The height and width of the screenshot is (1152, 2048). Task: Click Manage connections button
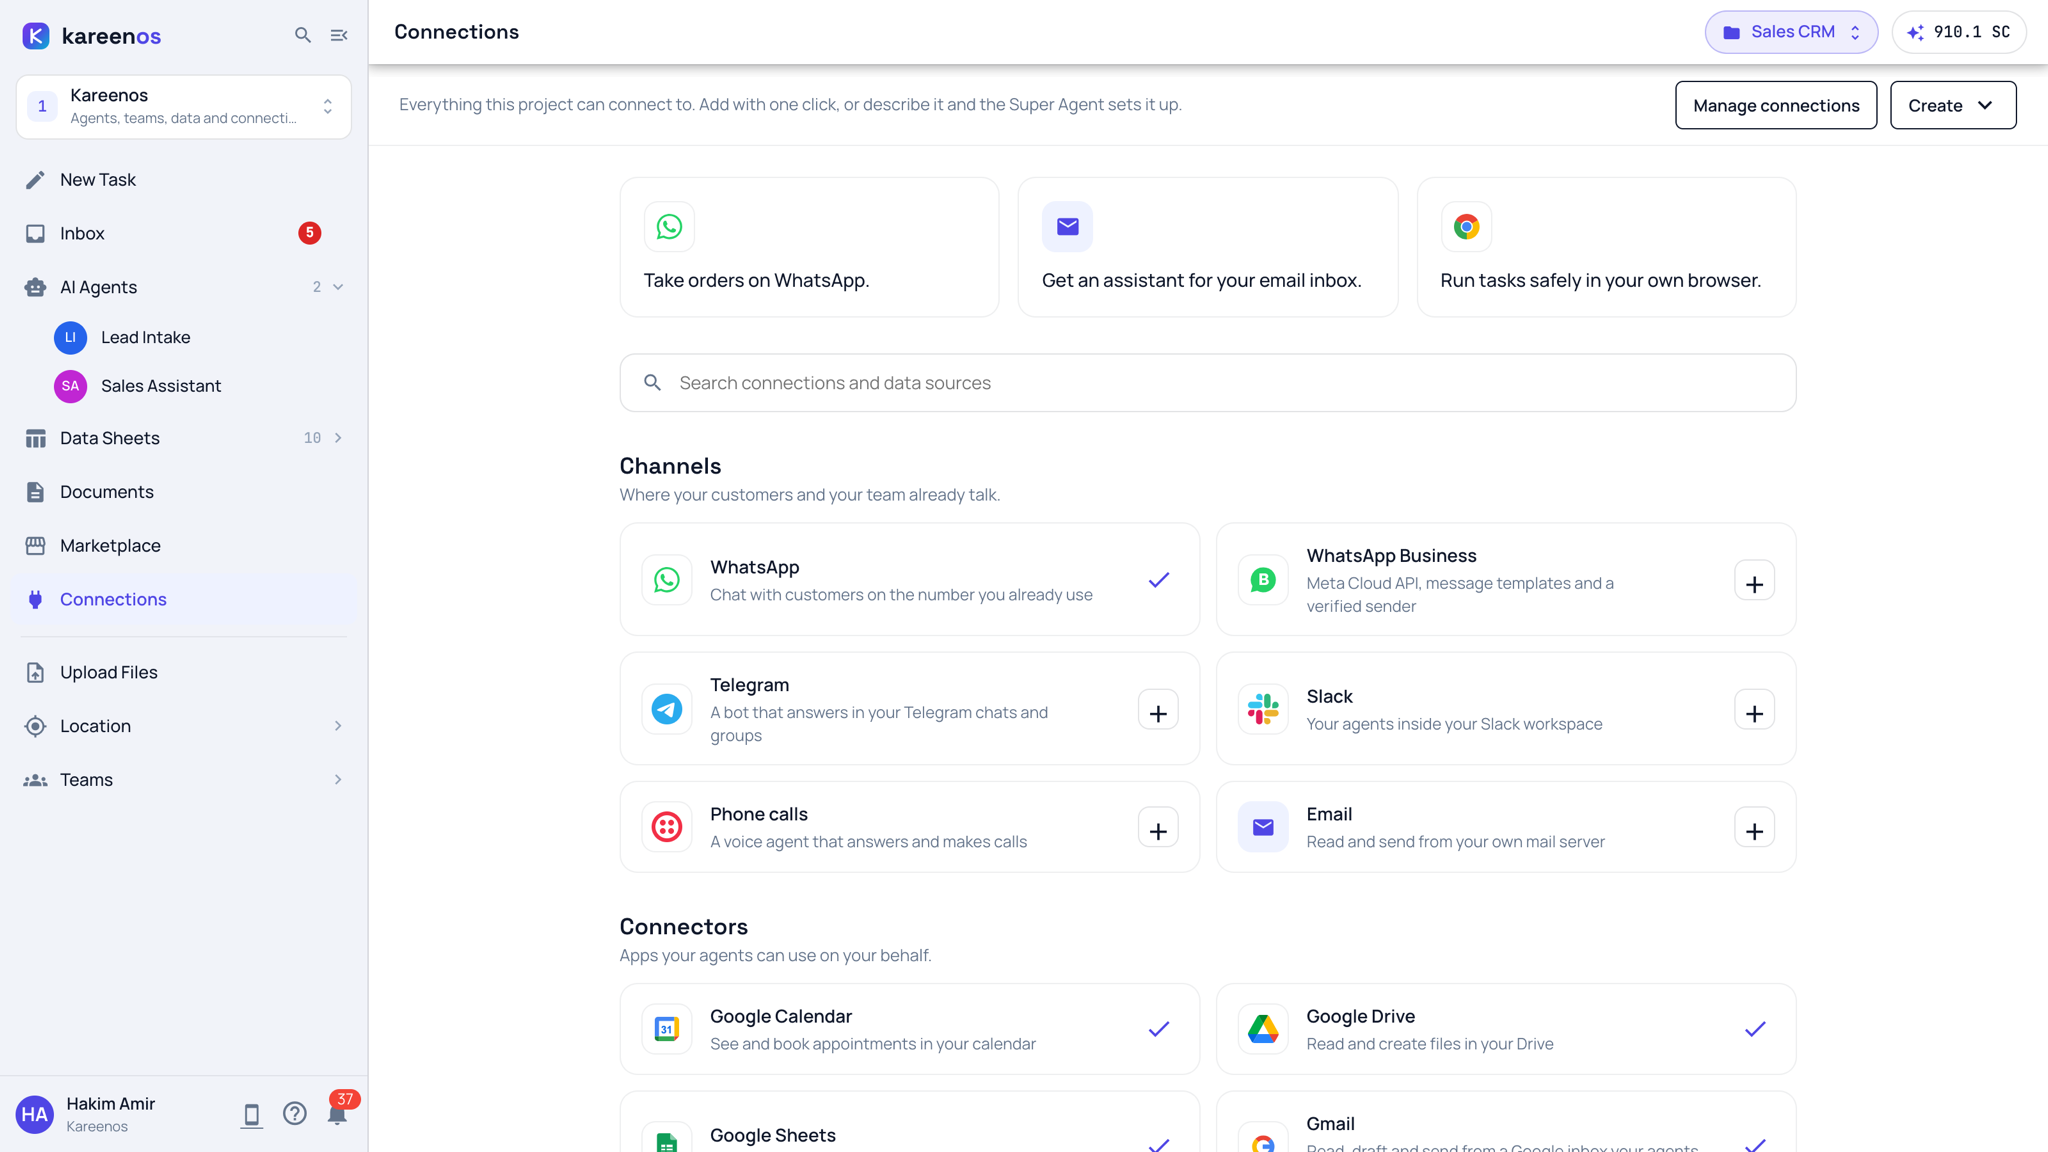coord(1776,105)
